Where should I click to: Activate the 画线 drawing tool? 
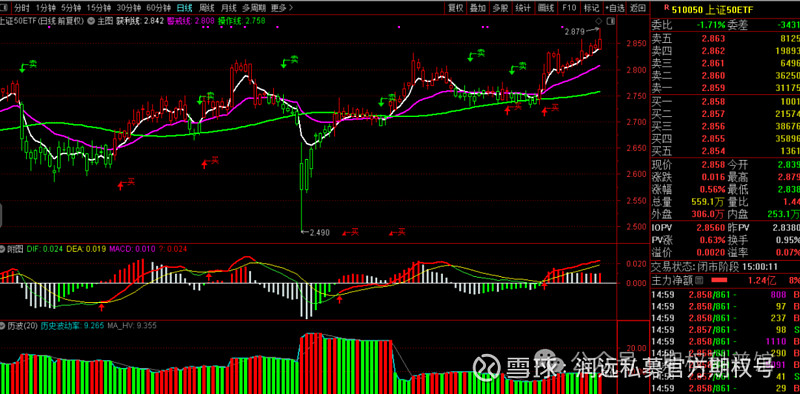click(x=546, y=8)
